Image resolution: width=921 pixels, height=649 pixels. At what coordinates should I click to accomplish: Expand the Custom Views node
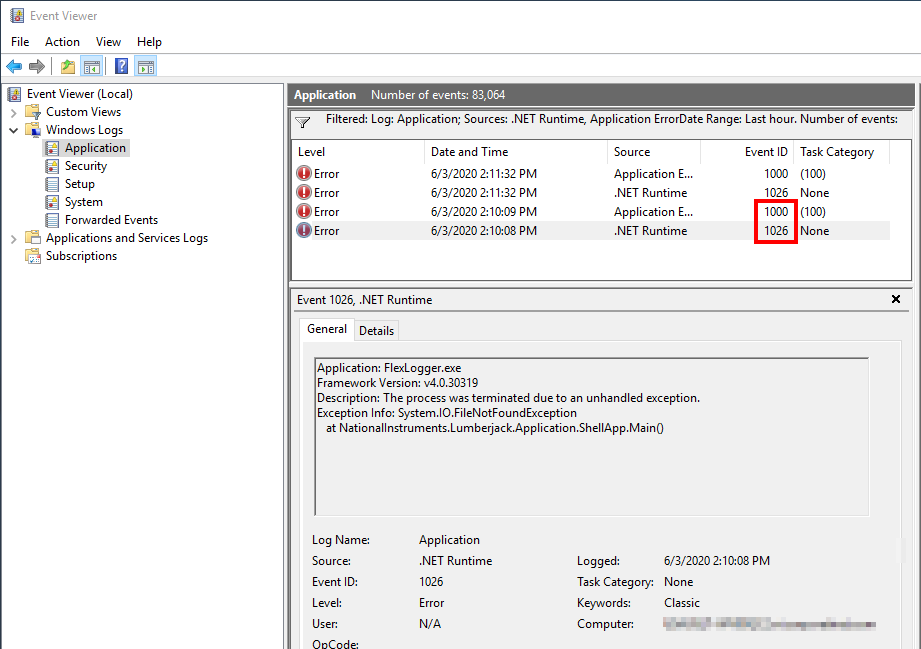tap(14, 112)
